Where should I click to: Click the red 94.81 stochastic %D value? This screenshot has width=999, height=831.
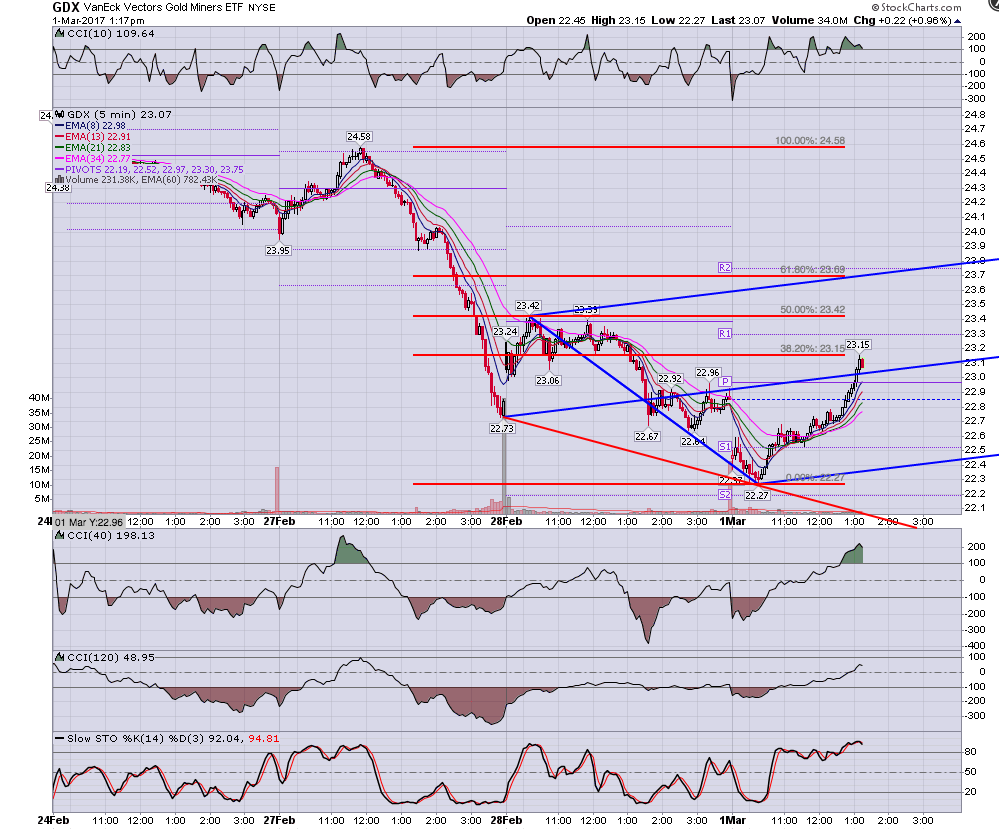point(263,739)
